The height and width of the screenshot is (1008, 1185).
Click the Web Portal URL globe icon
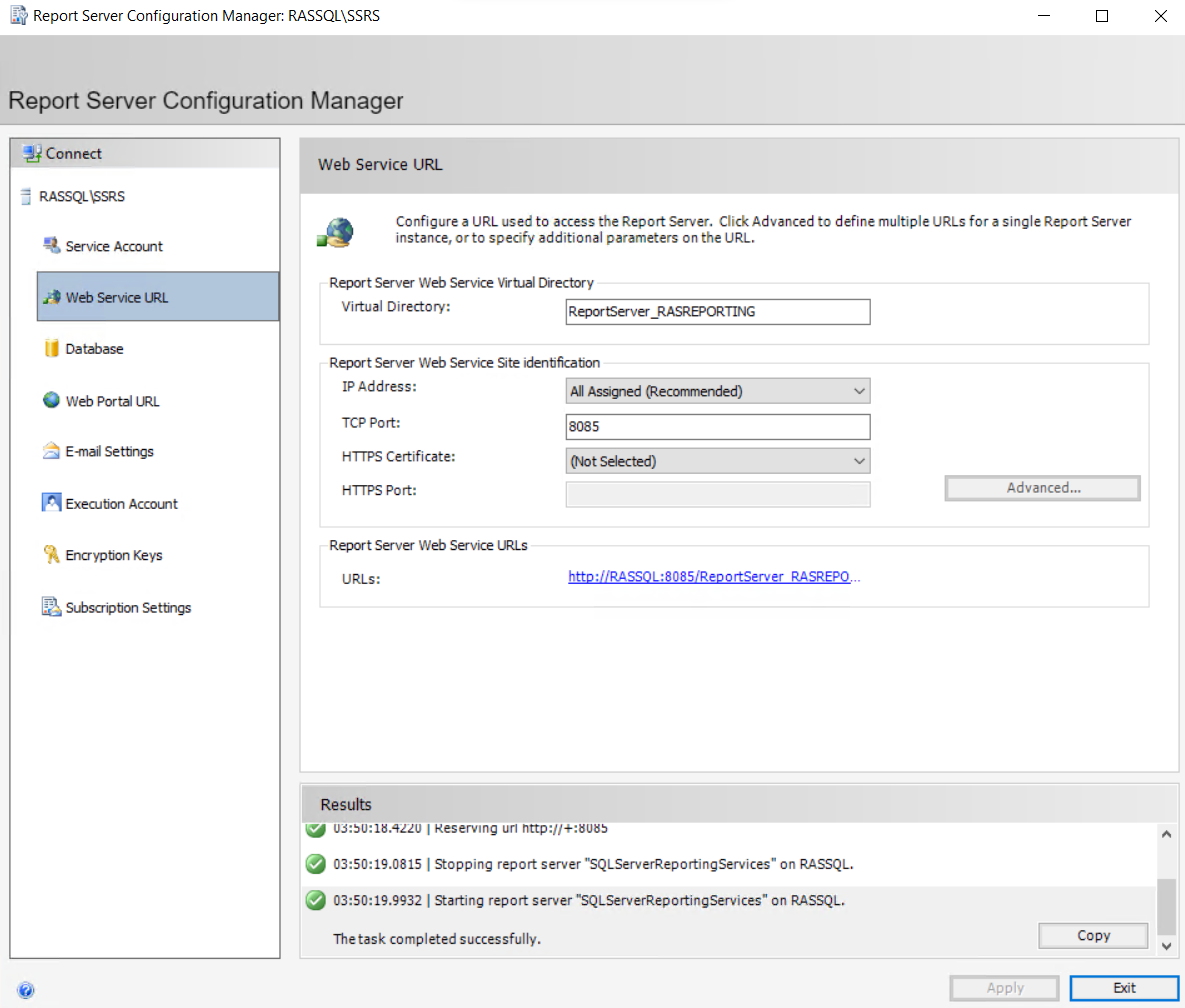(52, 400)
